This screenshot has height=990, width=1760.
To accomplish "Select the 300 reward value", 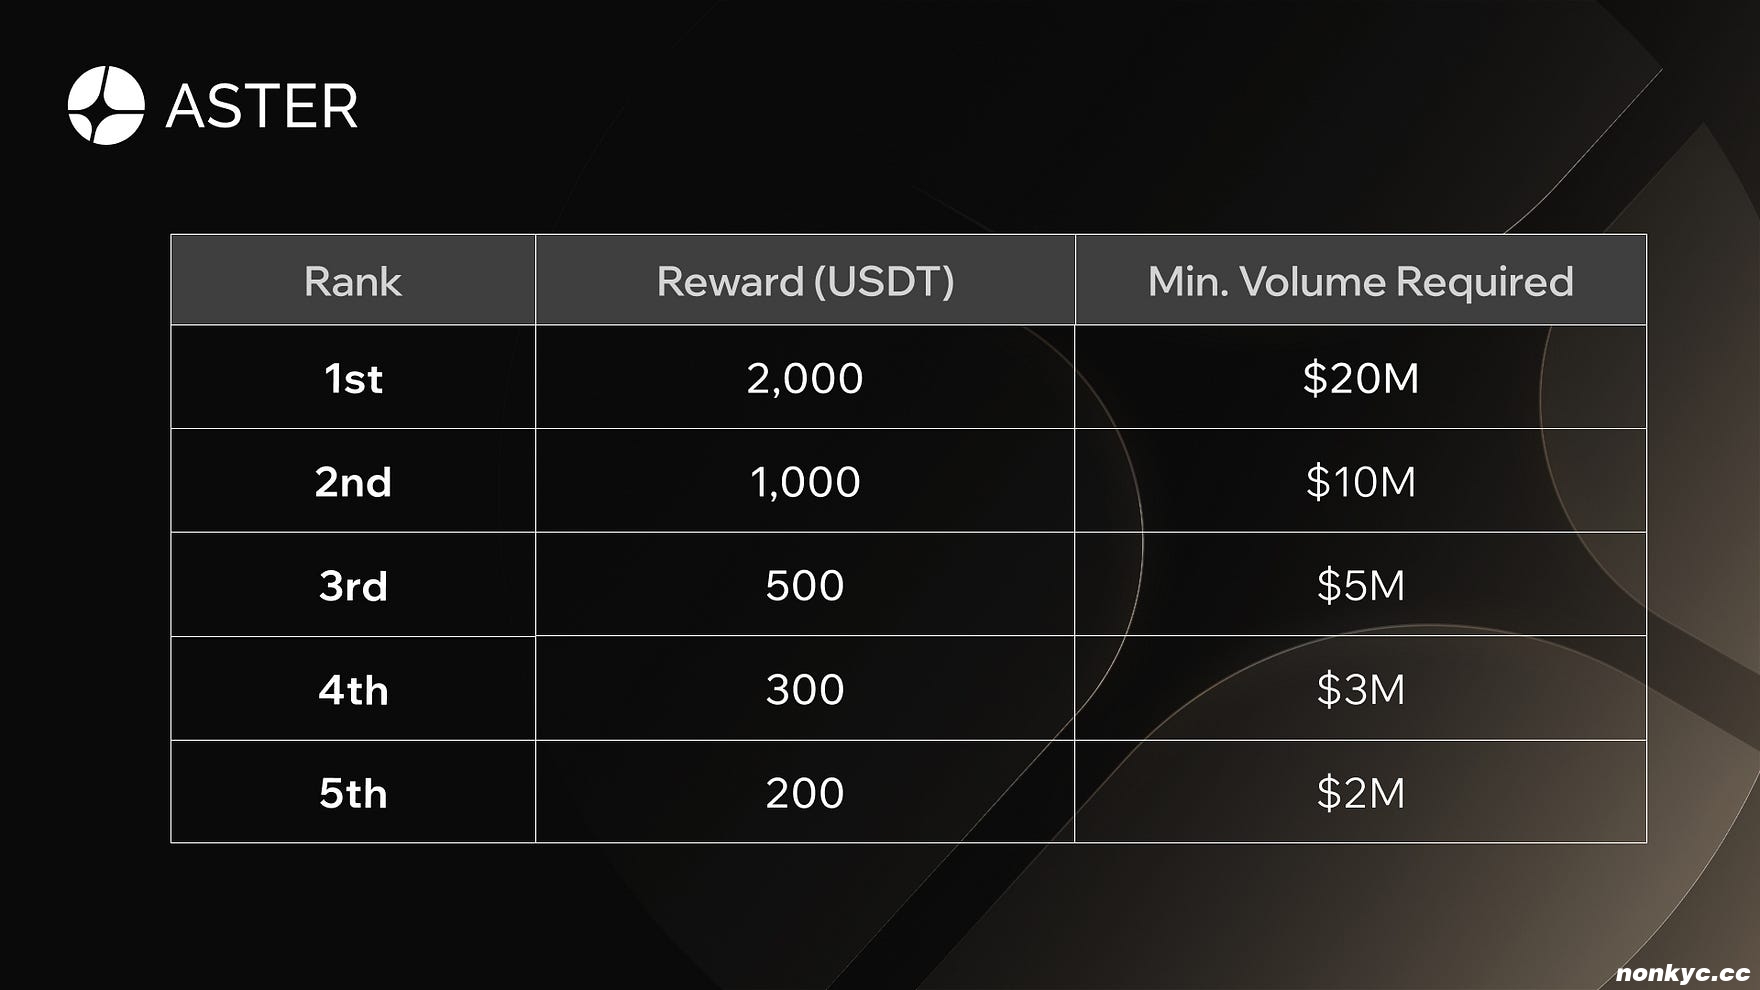I will [805, 689].
